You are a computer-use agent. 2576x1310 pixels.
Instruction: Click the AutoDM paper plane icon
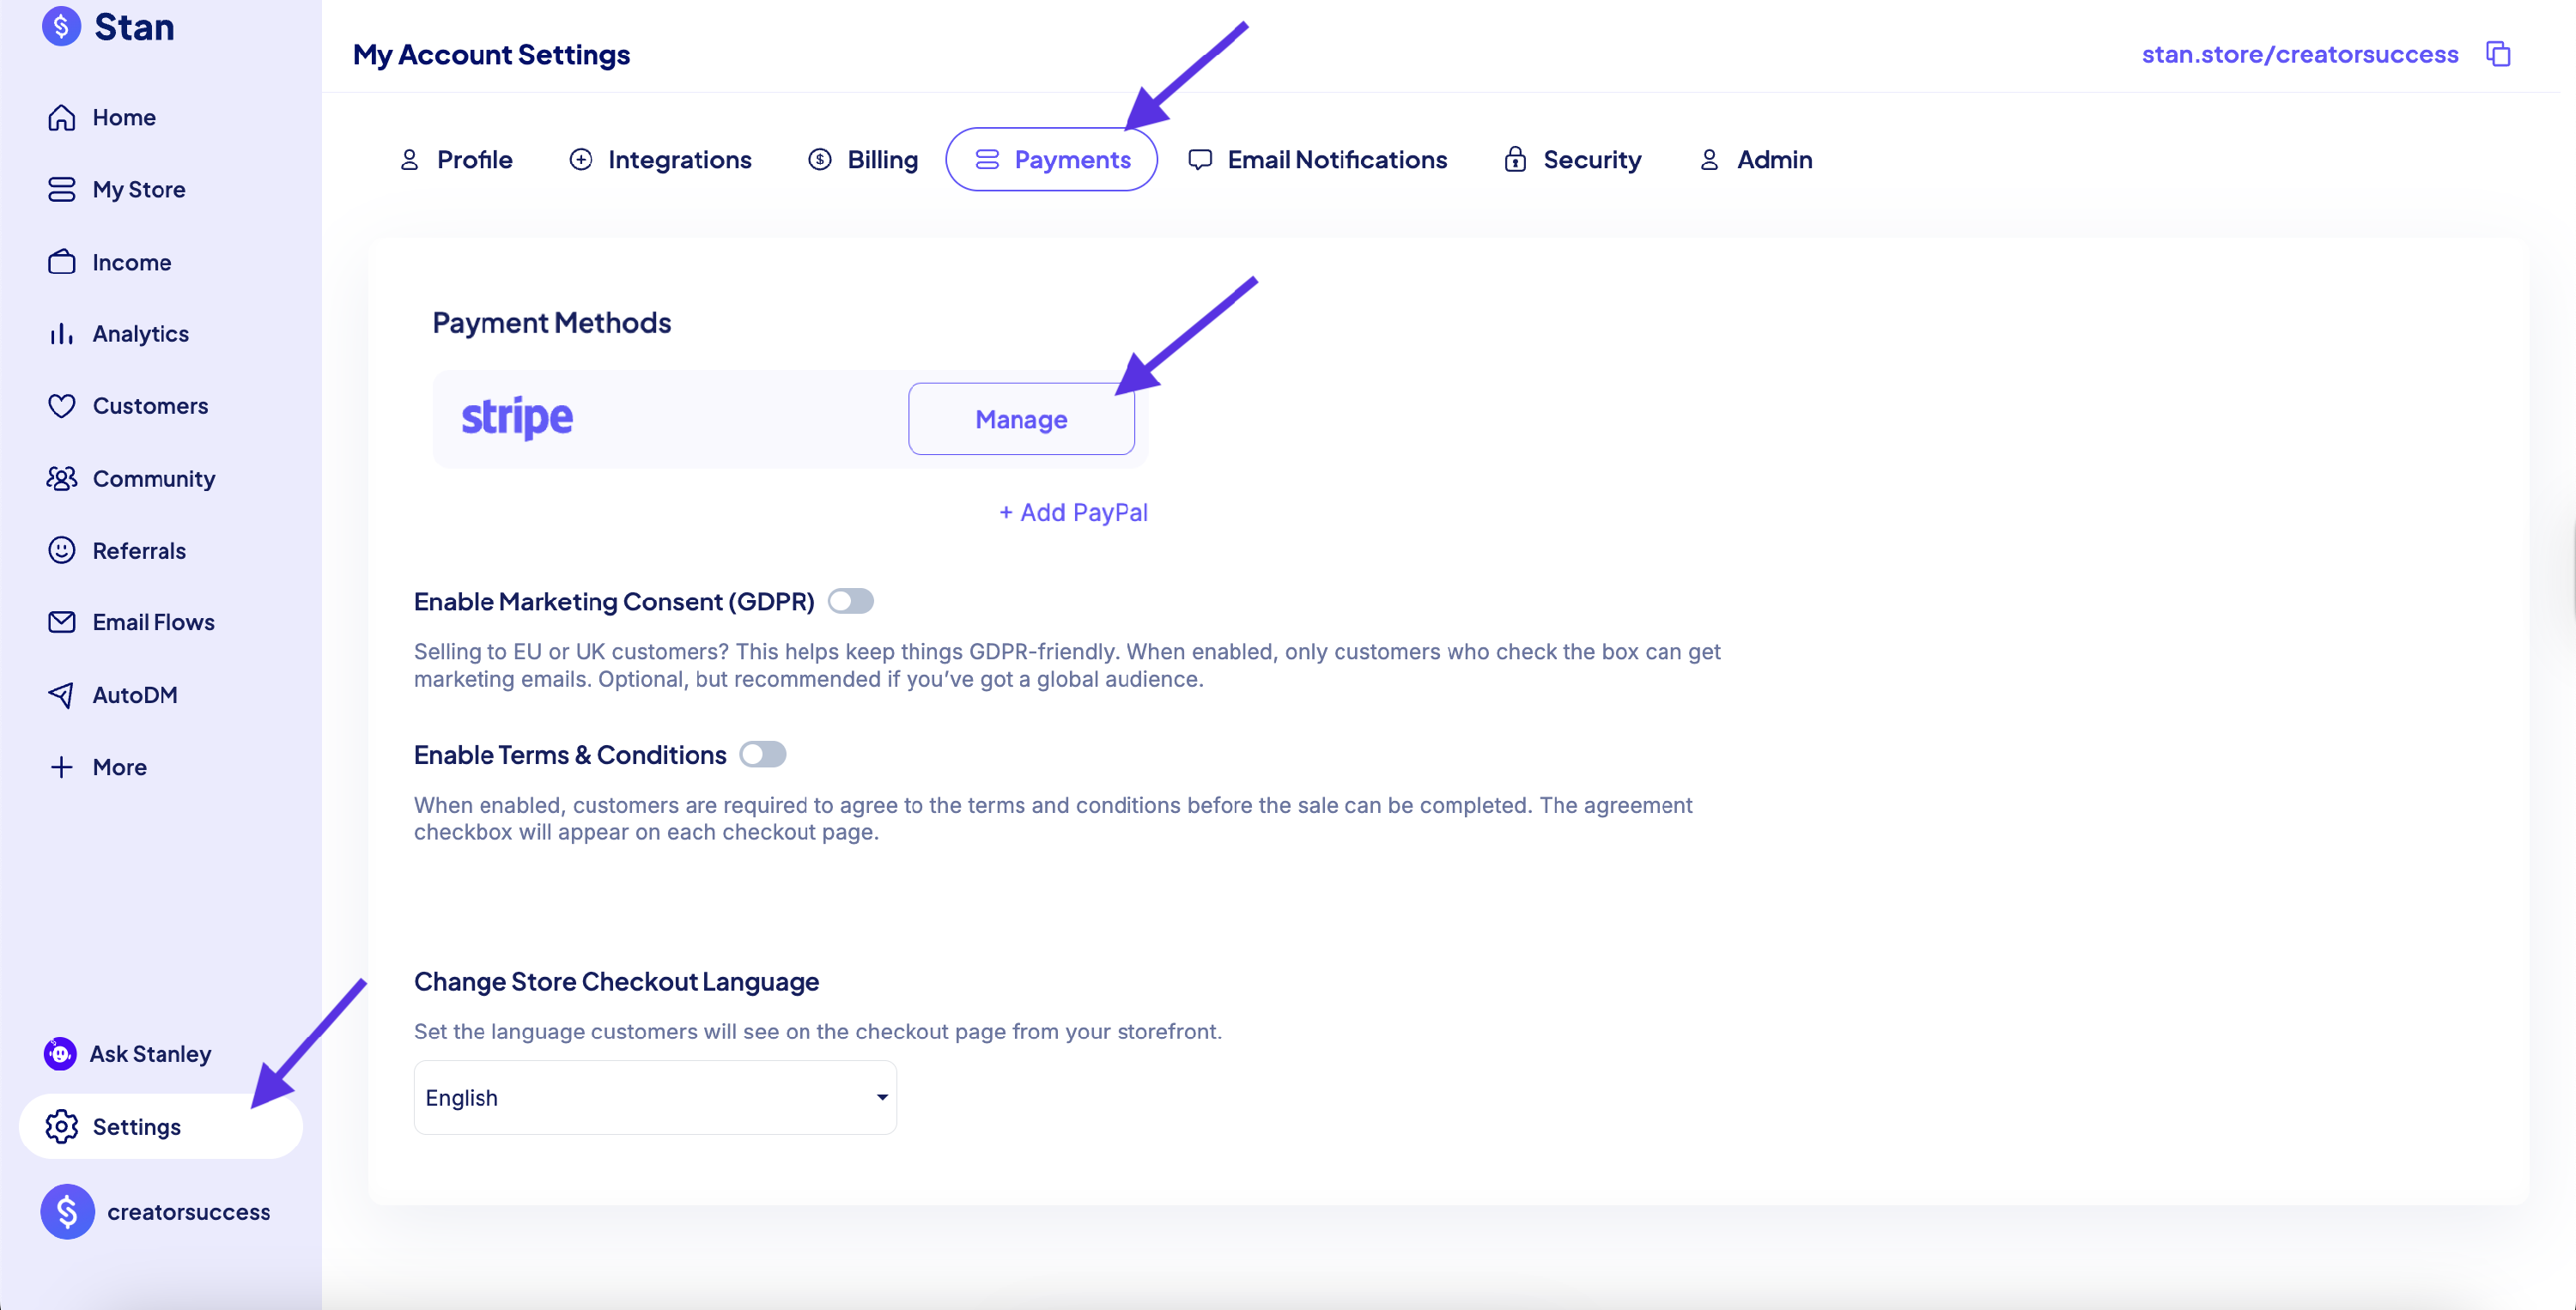[x=61, y=695]
